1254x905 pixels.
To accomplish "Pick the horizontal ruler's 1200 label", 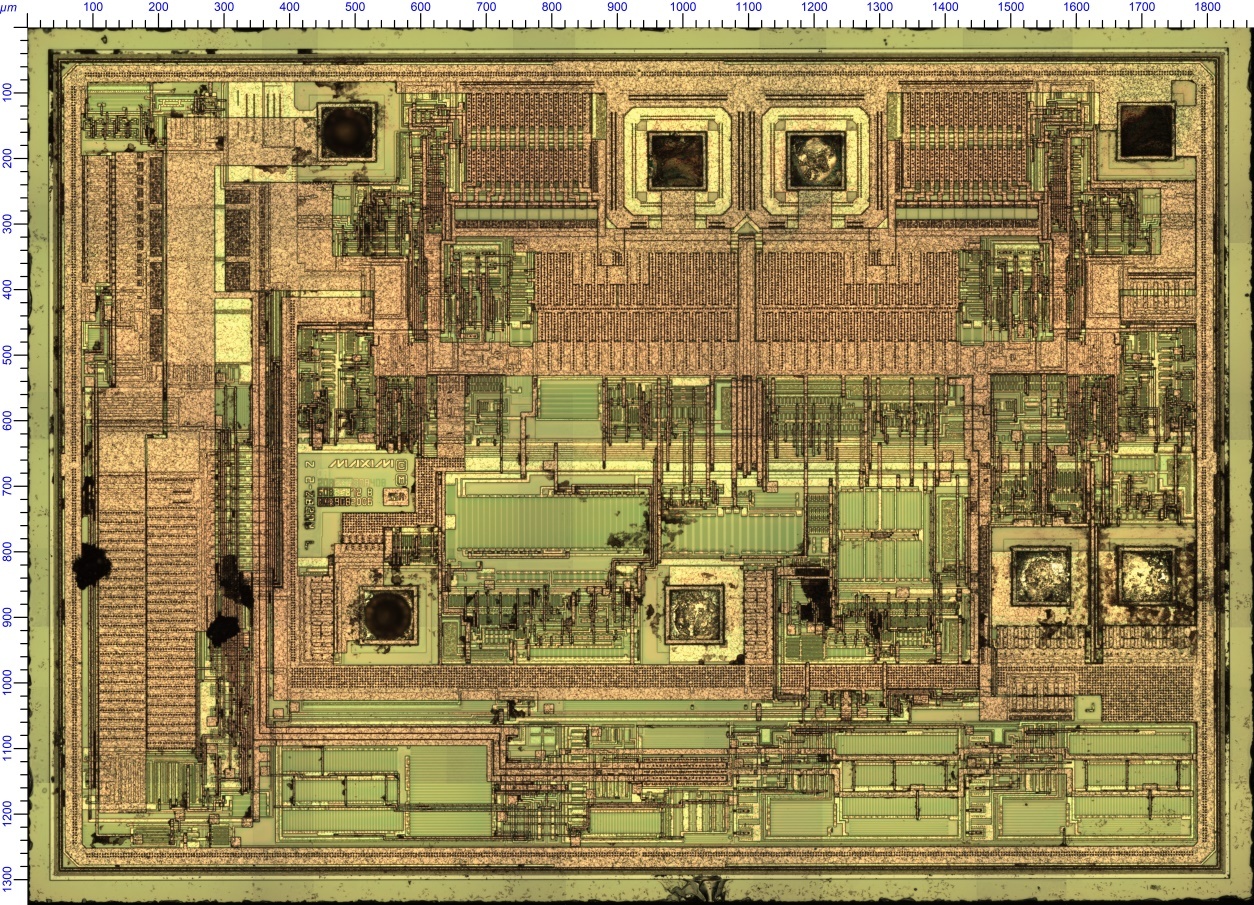I will click(814, 7).
